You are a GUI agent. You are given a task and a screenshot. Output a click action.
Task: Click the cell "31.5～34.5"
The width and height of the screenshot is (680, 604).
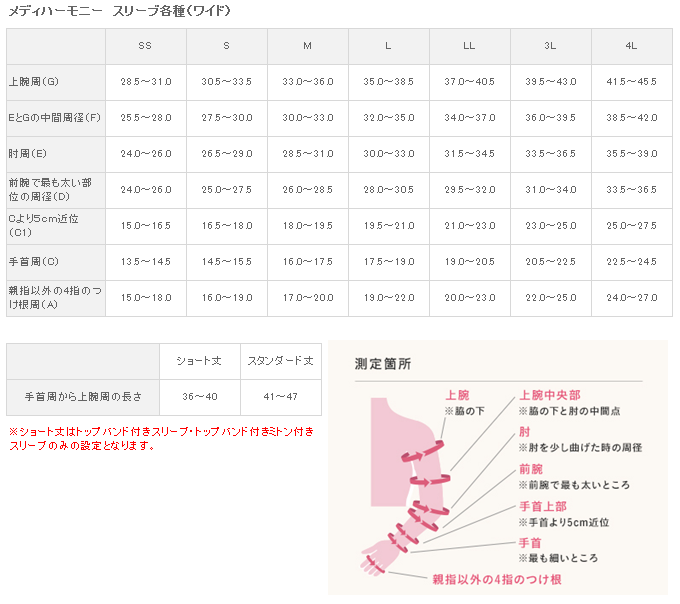pos(470,153)
